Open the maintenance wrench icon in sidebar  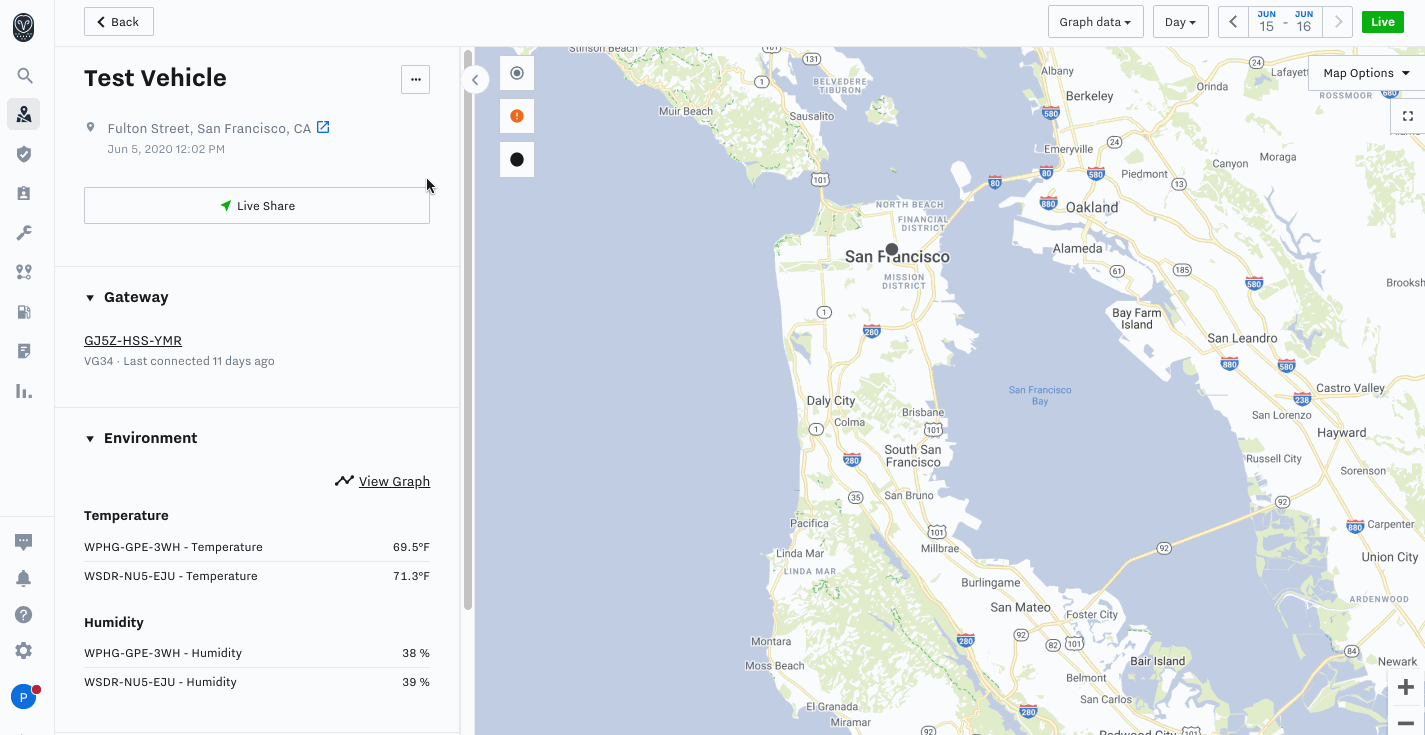(24, 233)
